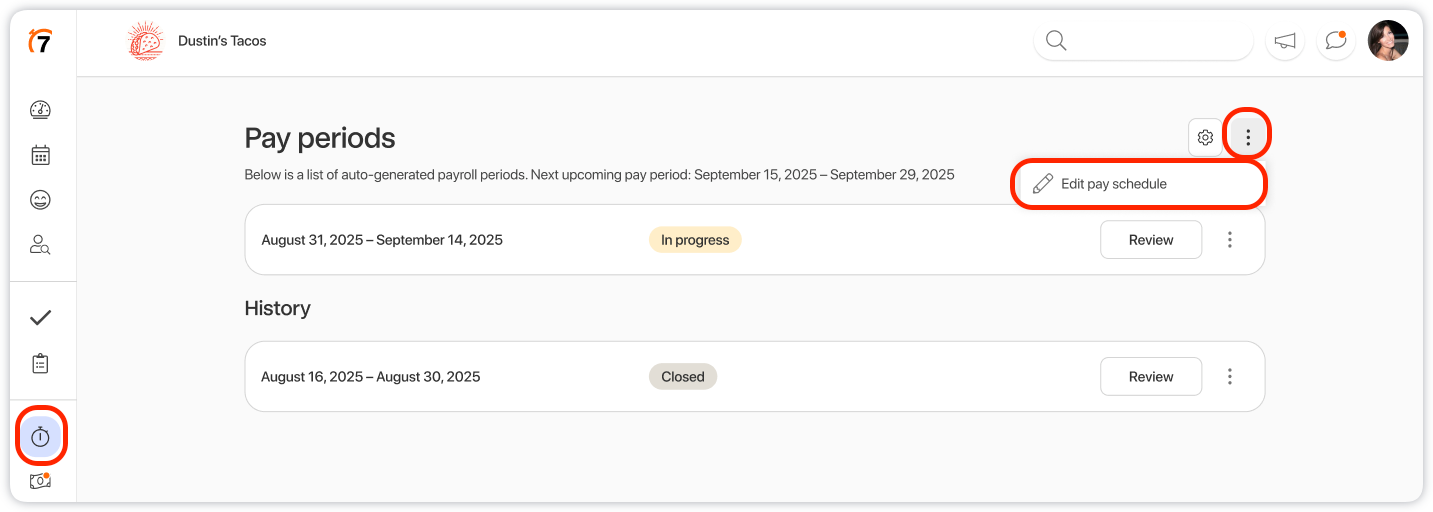Review the August 16 – August 30 period

1150,377
